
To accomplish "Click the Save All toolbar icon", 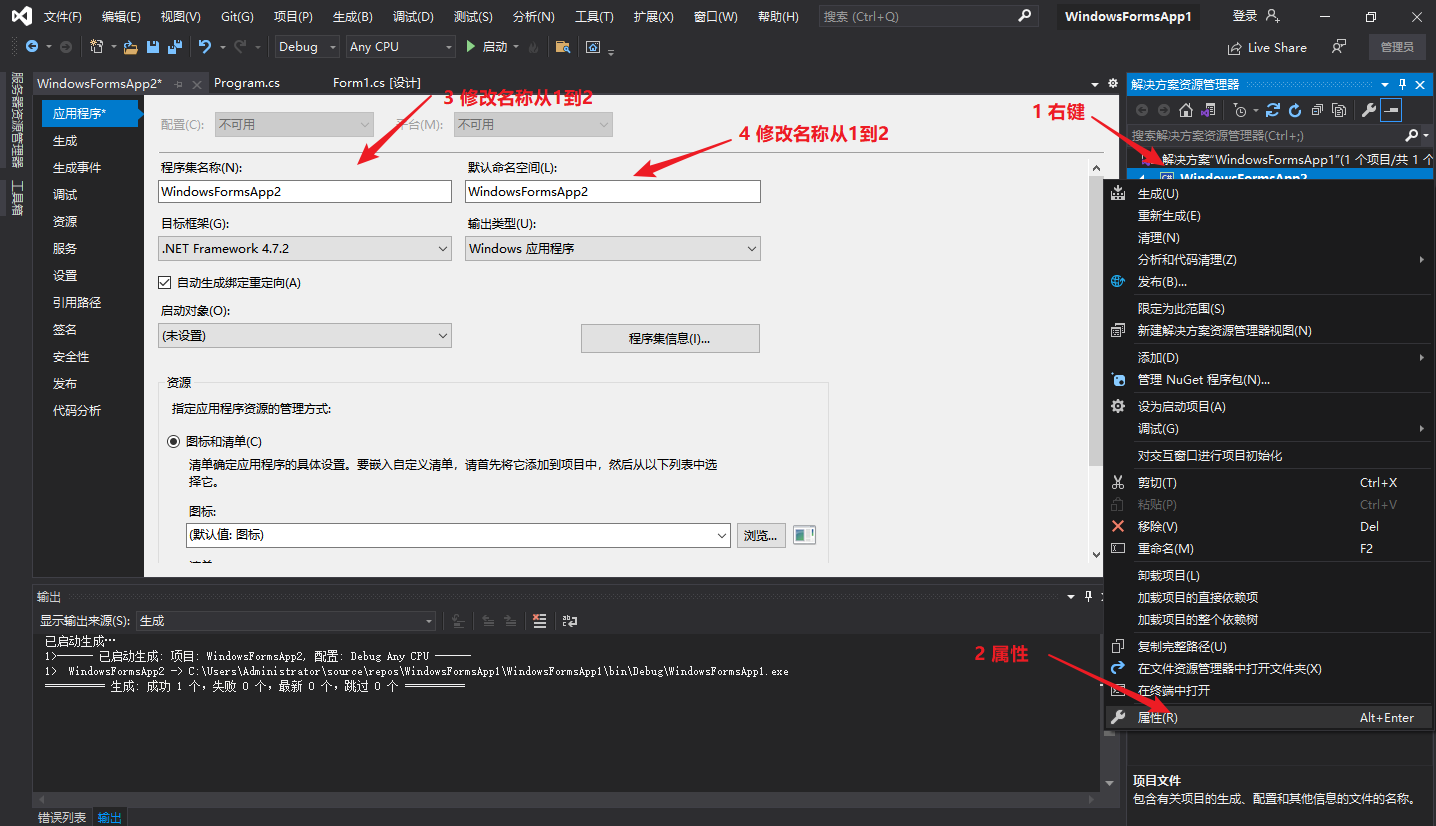I will (x=175, y=47).
